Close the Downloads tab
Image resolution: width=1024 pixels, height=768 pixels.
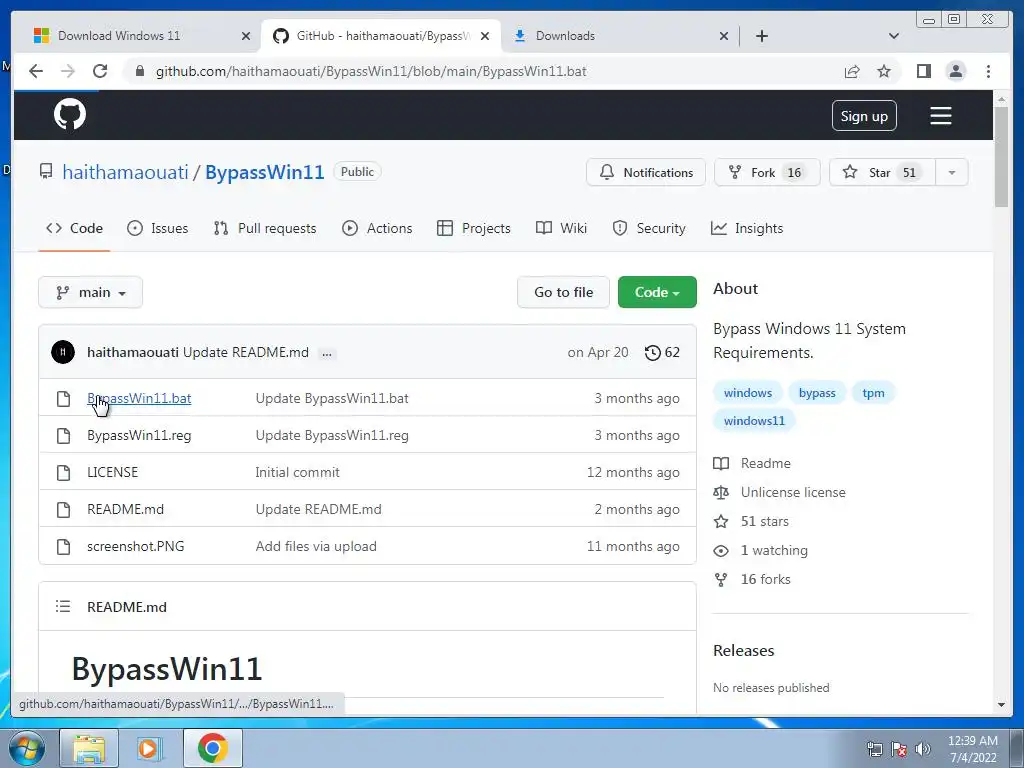724,36
